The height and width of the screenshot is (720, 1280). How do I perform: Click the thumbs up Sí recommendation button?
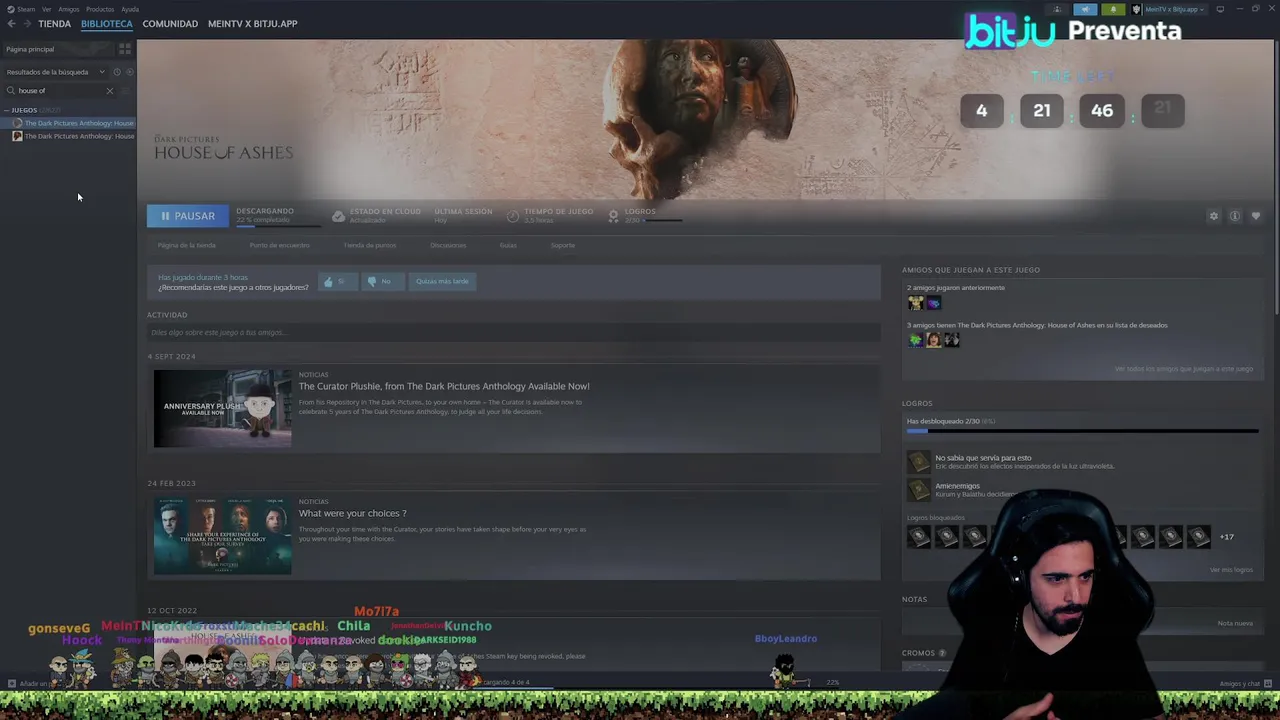click(x=337, y=281)
